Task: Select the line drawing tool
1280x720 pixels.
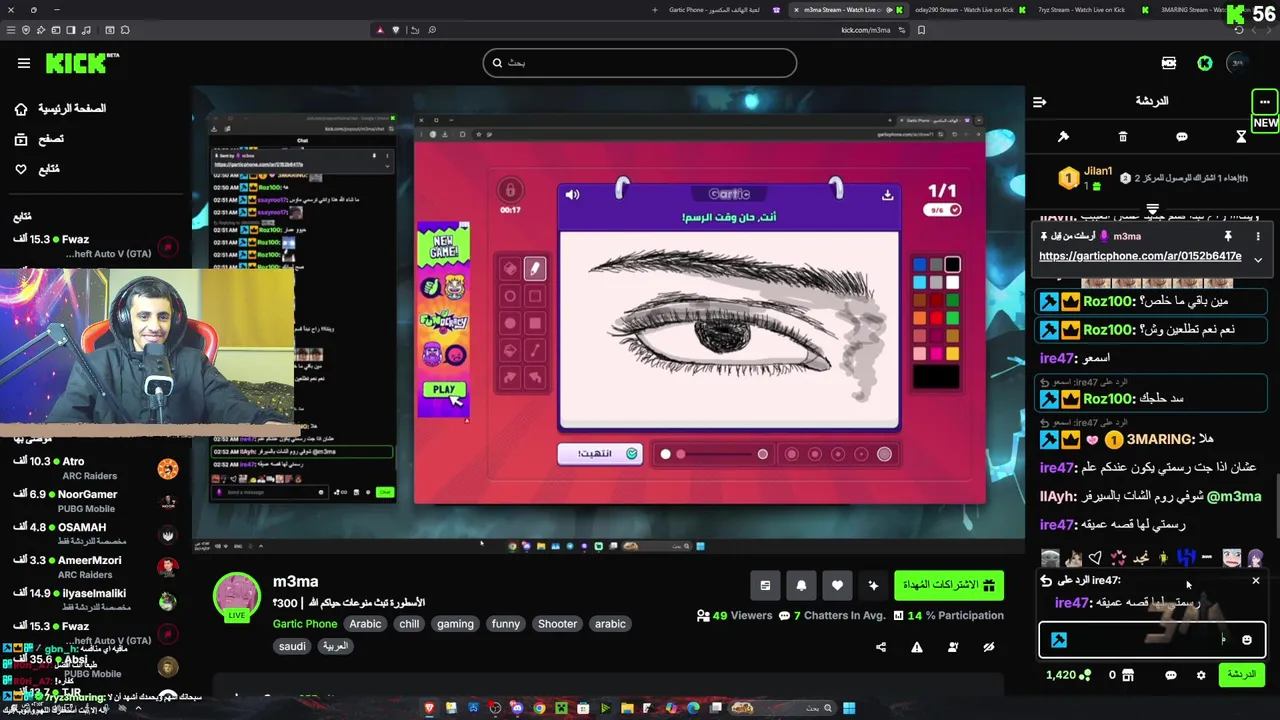Action: (x=535, y=350)
